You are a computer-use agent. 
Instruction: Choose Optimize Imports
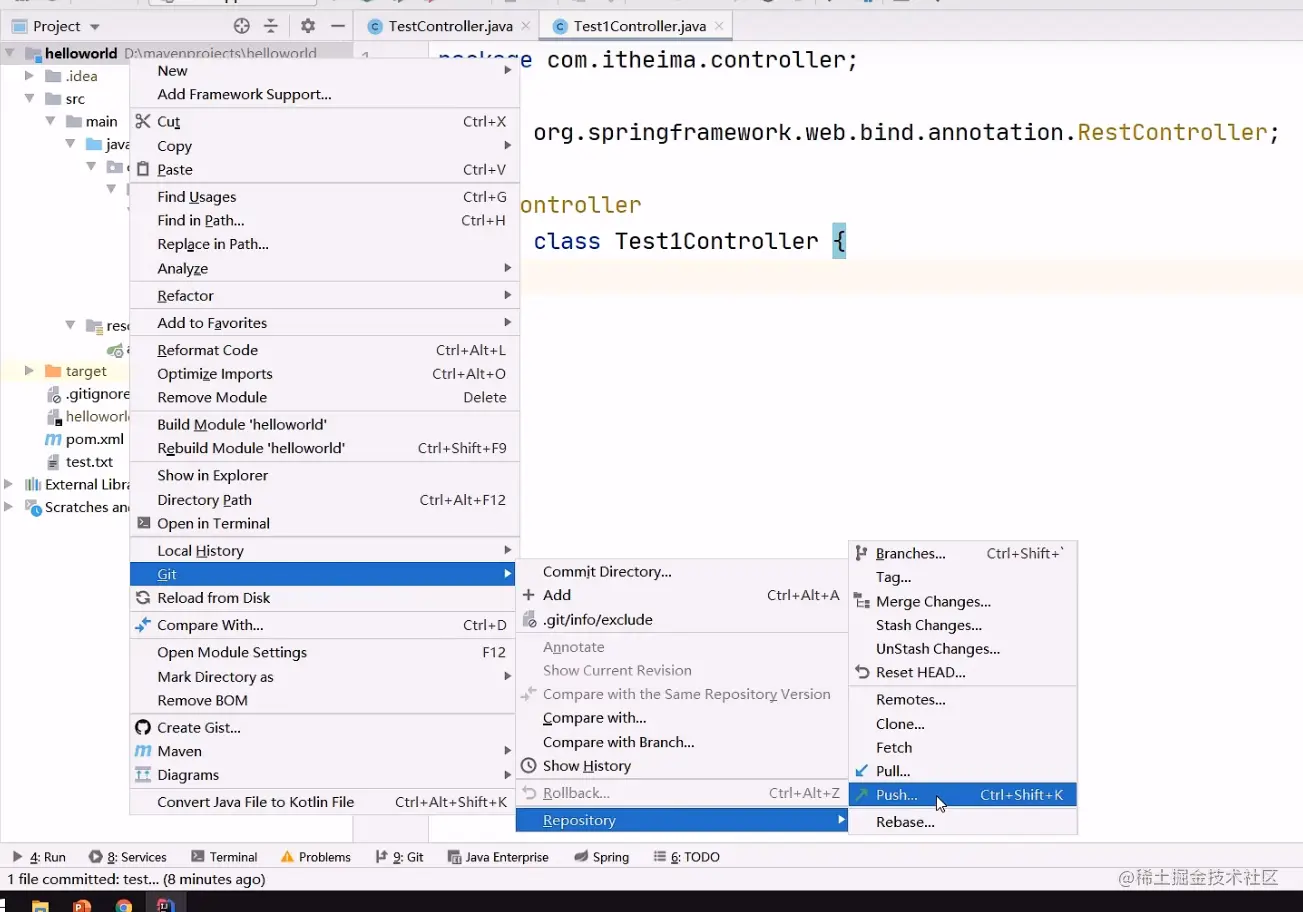tap(325, 374)
